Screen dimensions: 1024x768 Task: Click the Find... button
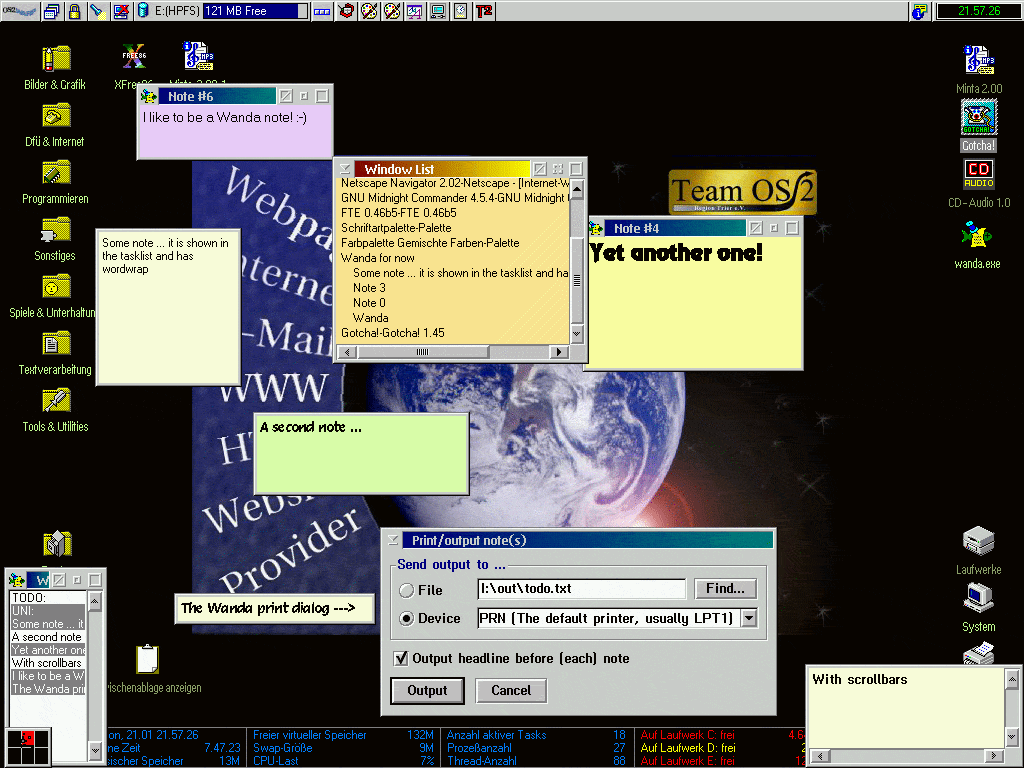[725, 588]
